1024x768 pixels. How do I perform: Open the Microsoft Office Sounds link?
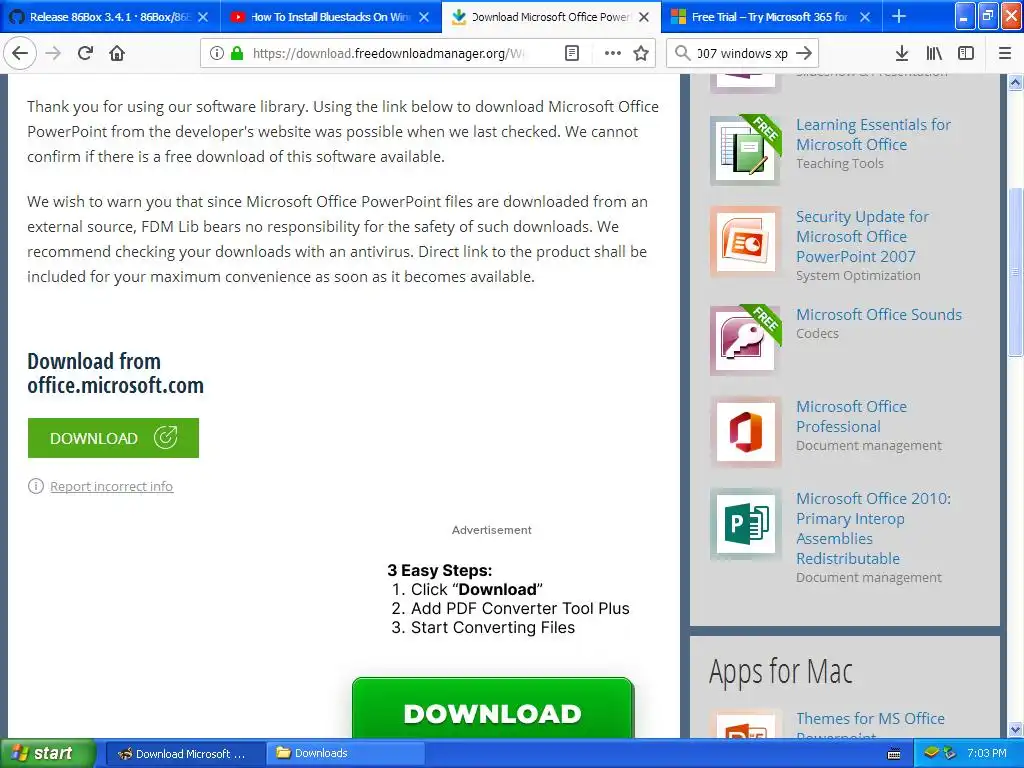pos(878,314)
